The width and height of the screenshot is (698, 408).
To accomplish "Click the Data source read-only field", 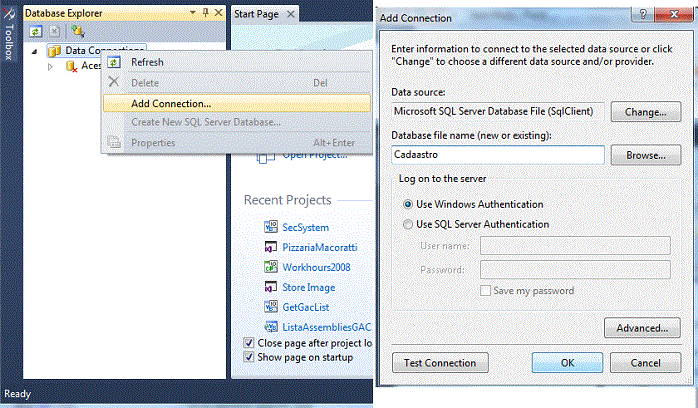I will coord(498,111).
